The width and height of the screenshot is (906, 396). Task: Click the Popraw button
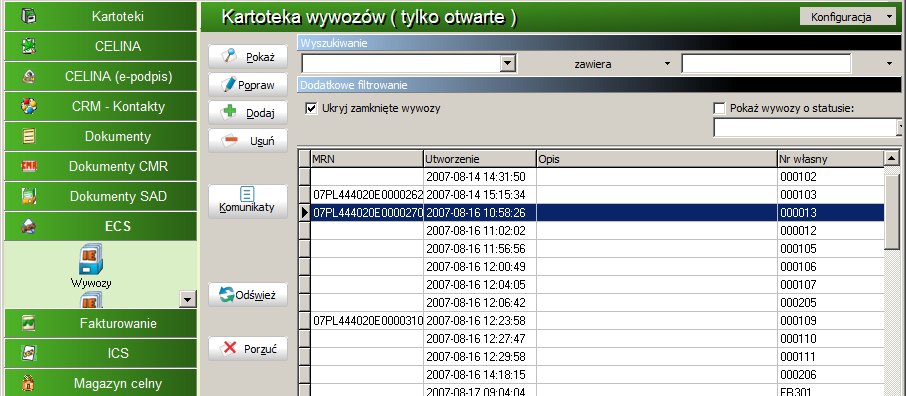click(248, 85)
